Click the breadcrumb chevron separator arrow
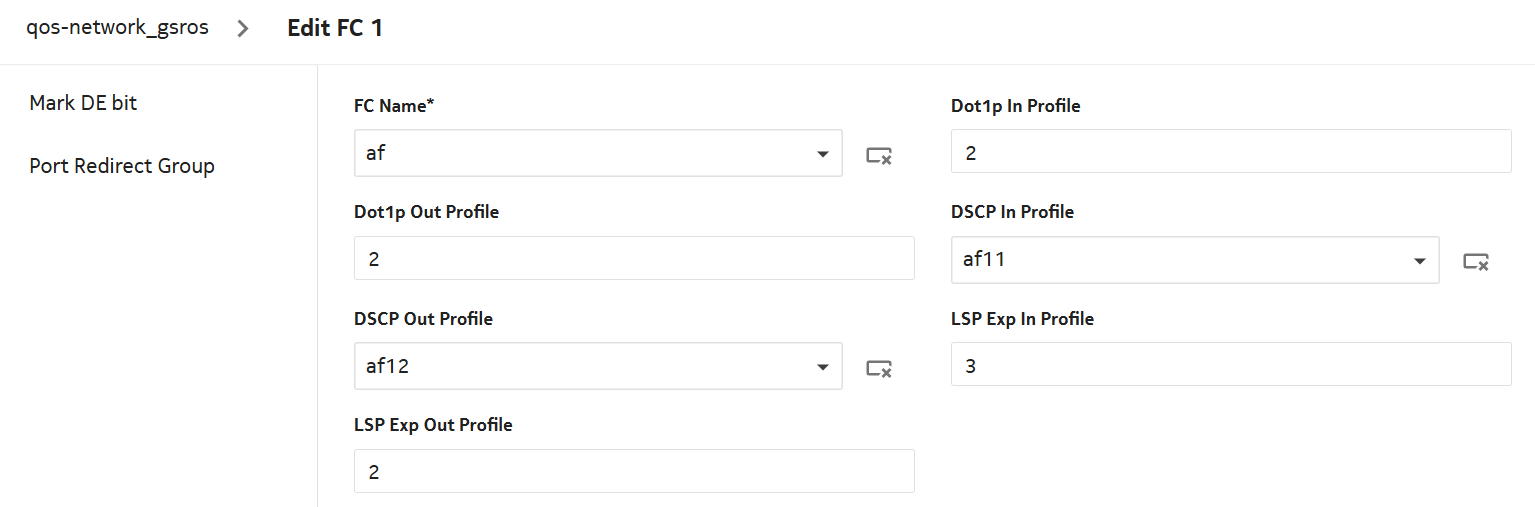Image resolution: width=1535 pixels, height=507 pixels. (x=242, y=28)
